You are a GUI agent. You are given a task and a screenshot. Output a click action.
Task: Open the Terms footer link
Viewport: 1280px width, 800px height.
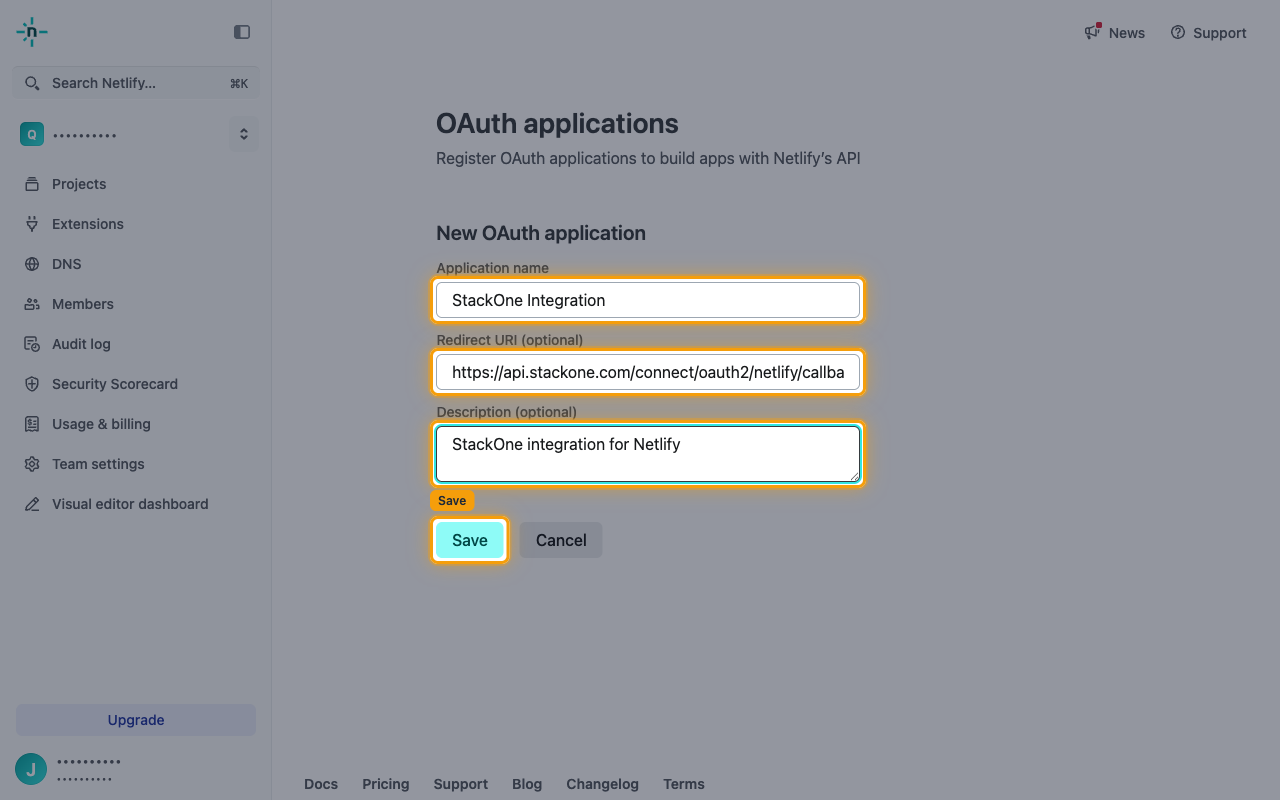[x=684, y=784]
